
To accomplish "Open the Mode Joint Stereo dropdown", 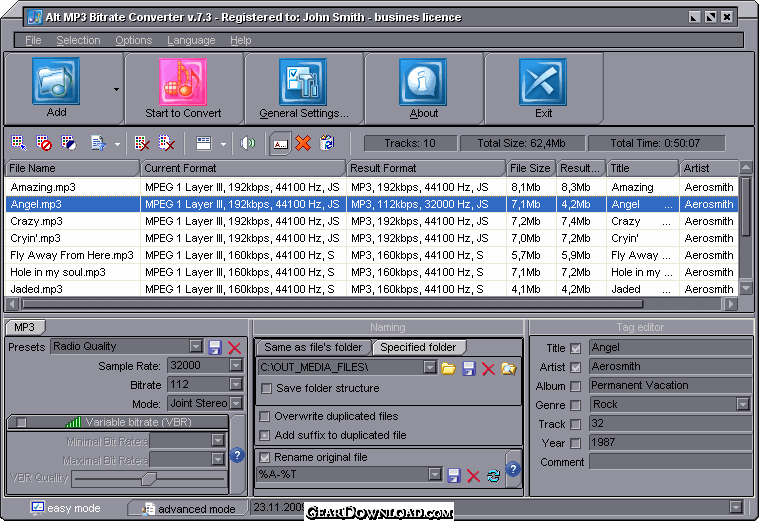I will tap(236, 403).
